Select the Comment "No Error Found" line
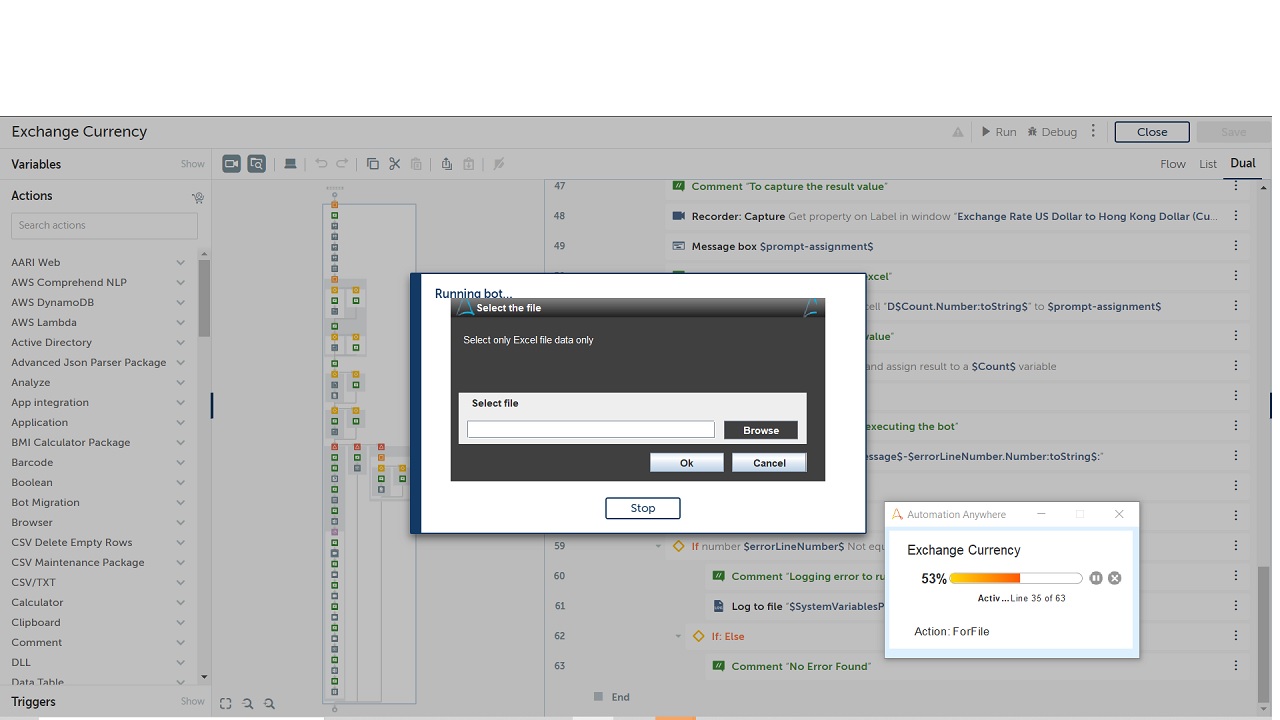The width and height of the screenshot is (1280, 720). click(801, 666)
